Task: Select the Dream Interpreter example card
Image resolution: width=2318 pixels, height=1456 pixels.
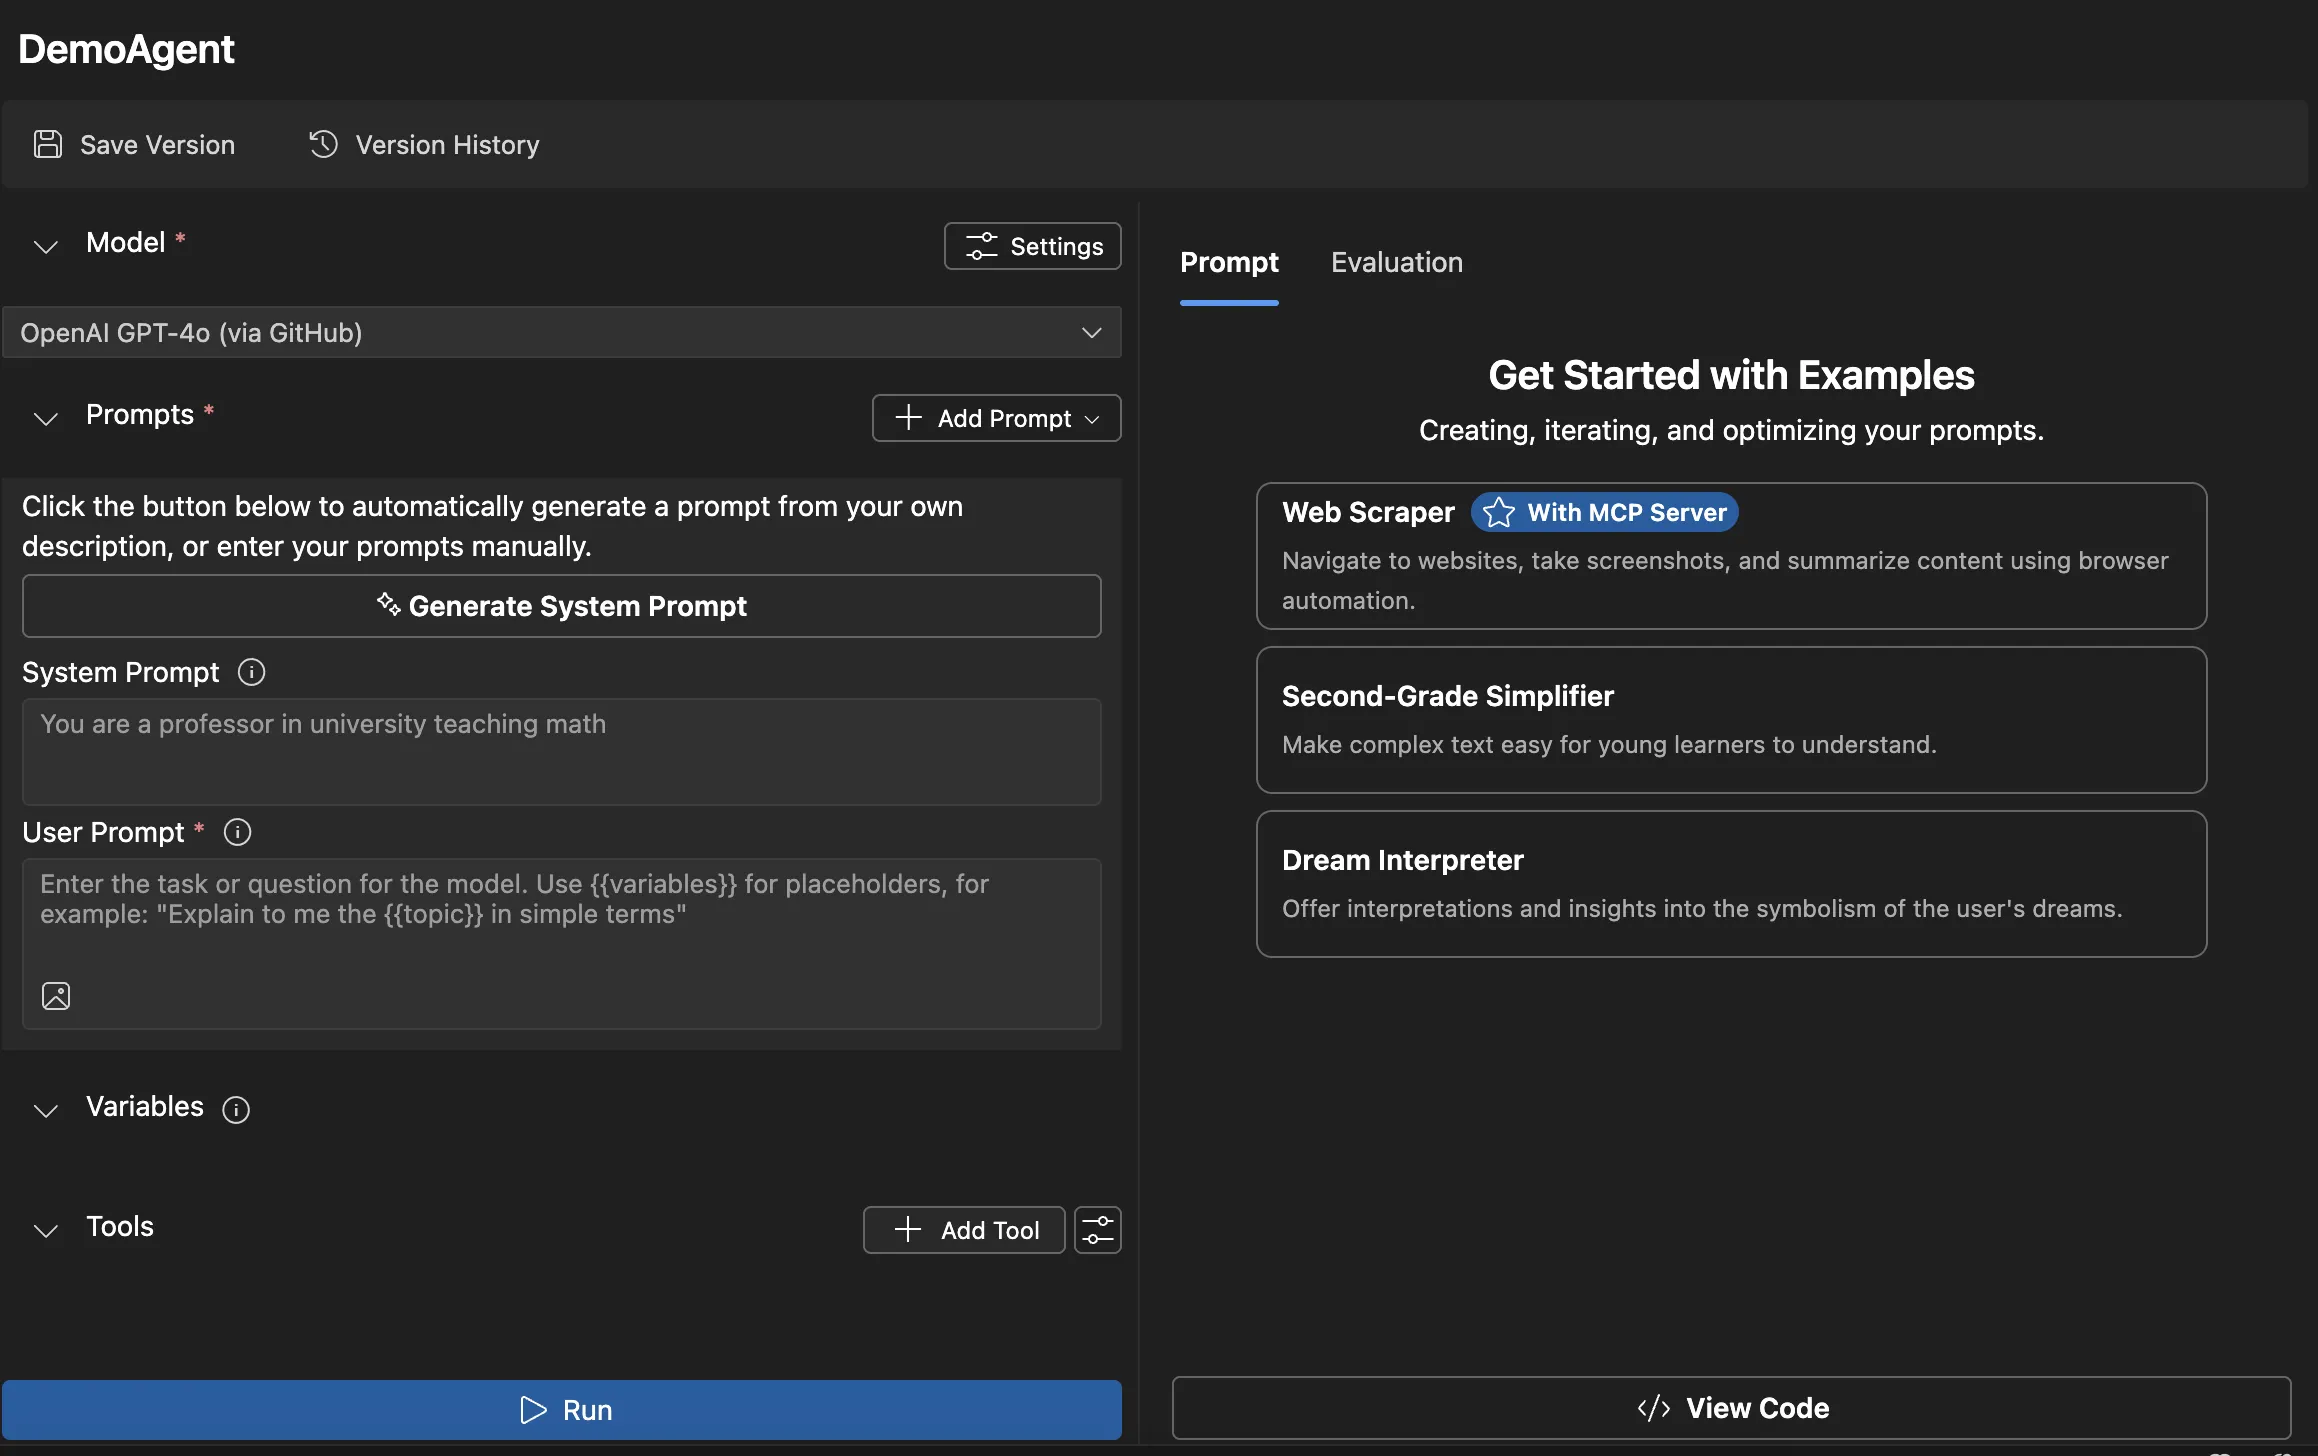Action: [1732, 884]
